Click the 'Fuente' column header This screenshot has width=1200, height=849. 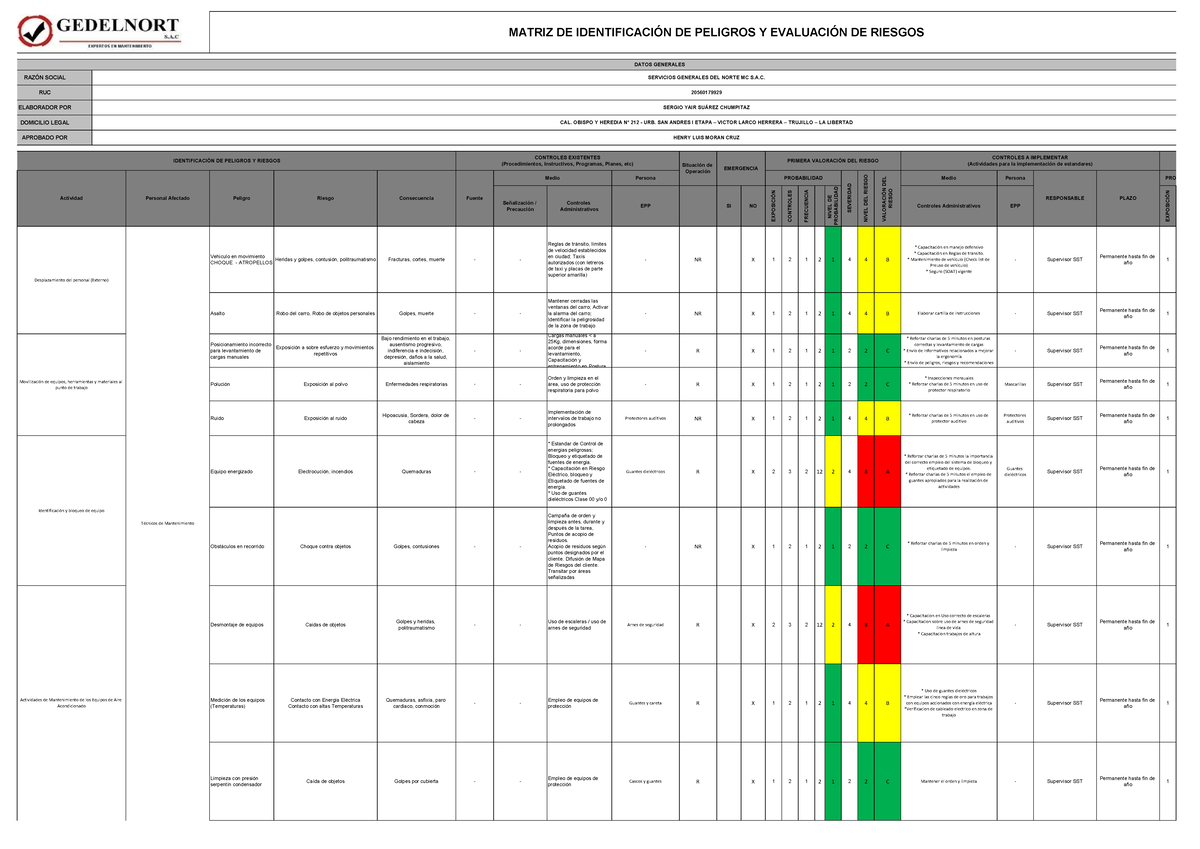(475, 198)
